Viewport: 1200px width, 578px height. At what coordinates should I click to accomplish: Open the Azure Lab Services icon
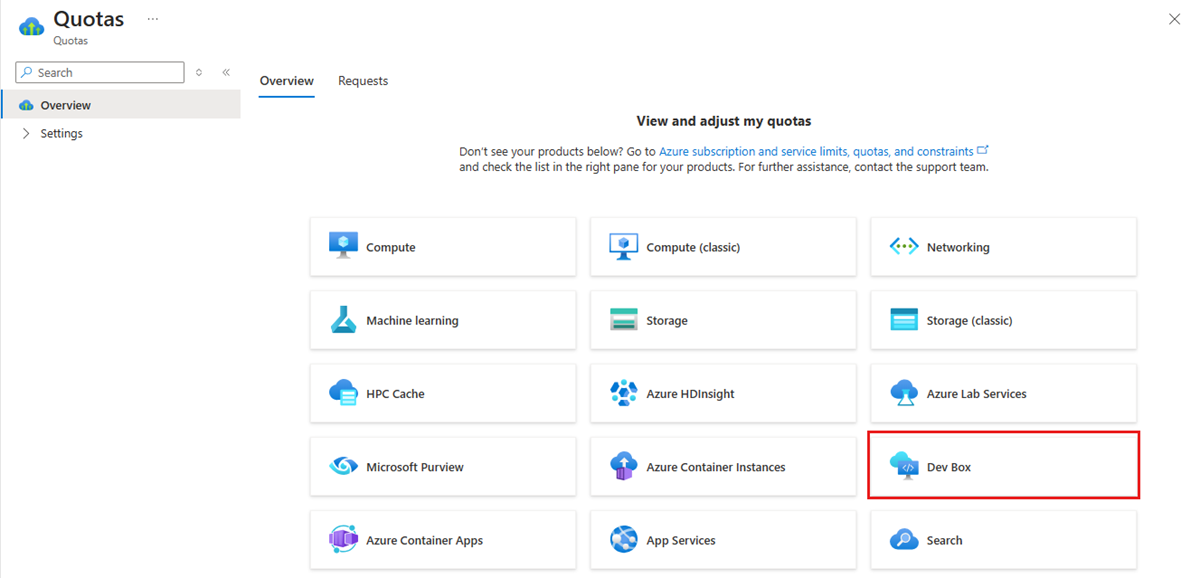904,394
